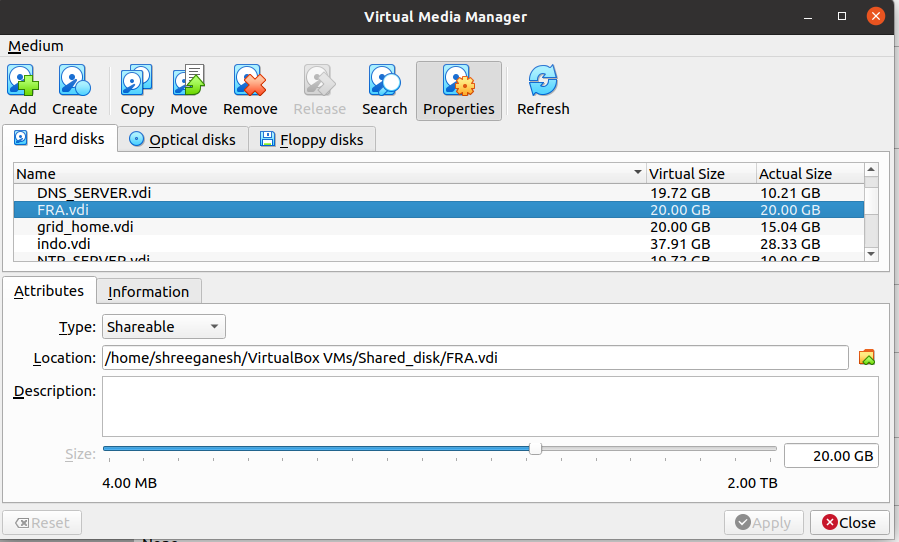Click the Apply button

[764, 523]
